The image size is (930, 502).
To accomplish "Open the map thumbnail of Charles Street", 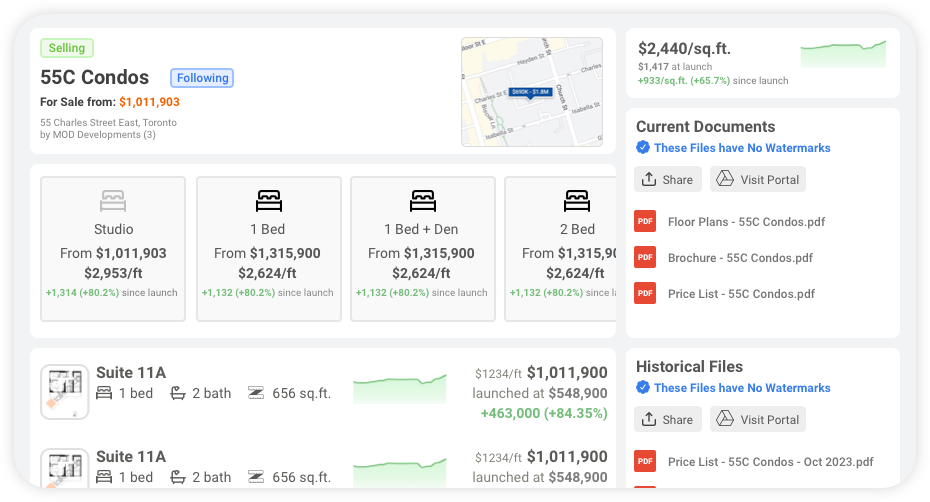I will [531, 92].
